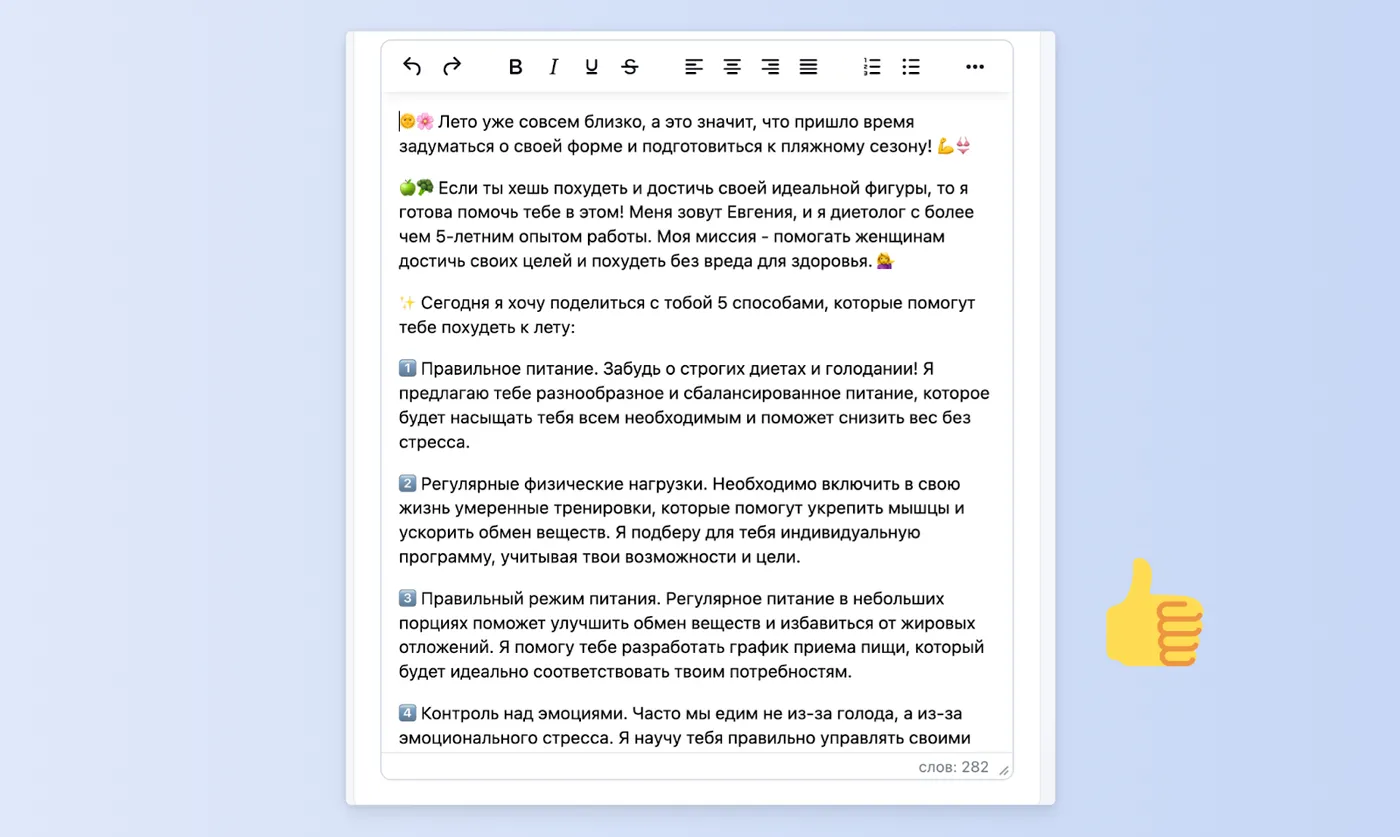Click the word 'стресса.' ending item 1
This screenshot has width=1400, height=837.
click(434, 442)
